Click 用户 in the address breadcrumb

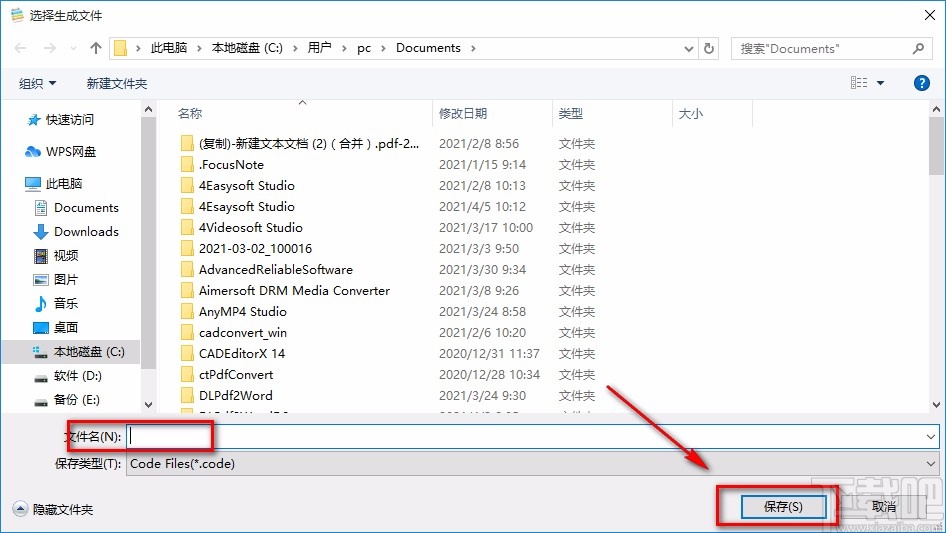[319, 48]
